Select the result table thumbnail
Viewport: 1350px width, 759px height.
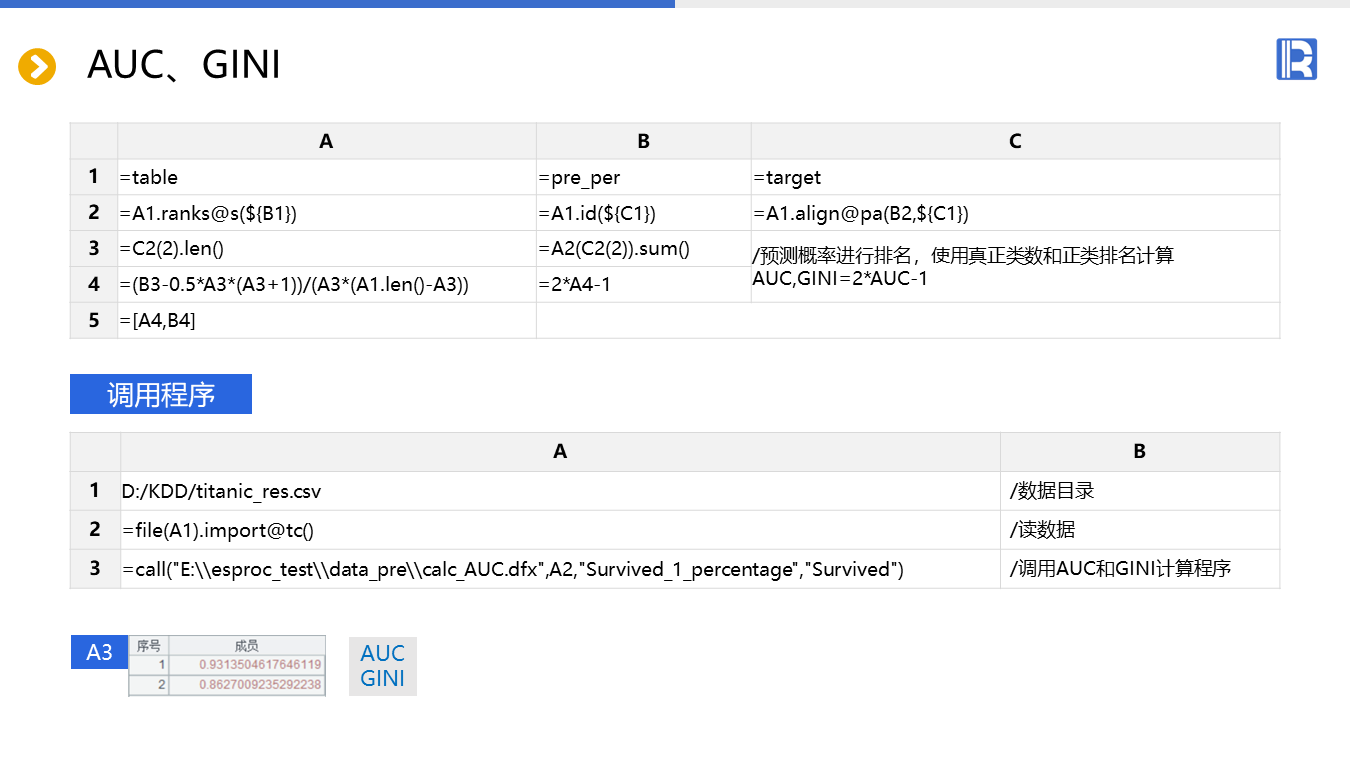coord(228,665)
